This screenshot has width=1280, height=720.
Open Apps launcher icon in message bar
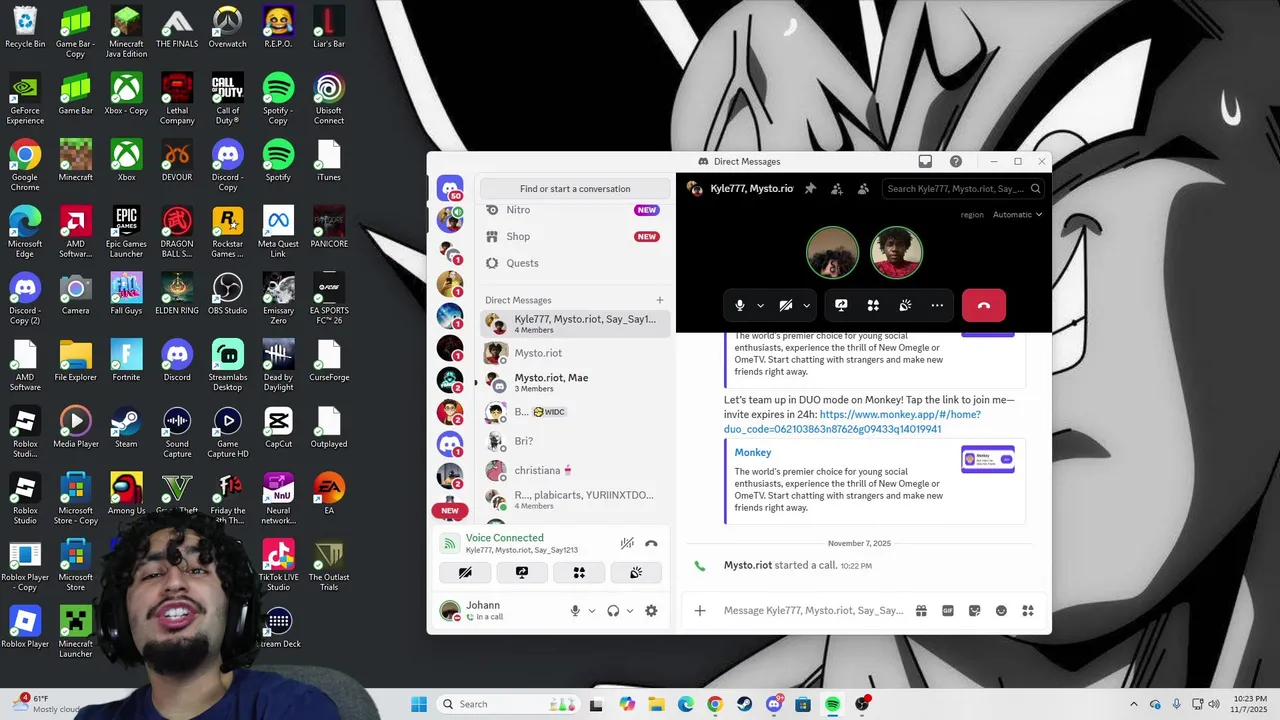click(1027, 611)
